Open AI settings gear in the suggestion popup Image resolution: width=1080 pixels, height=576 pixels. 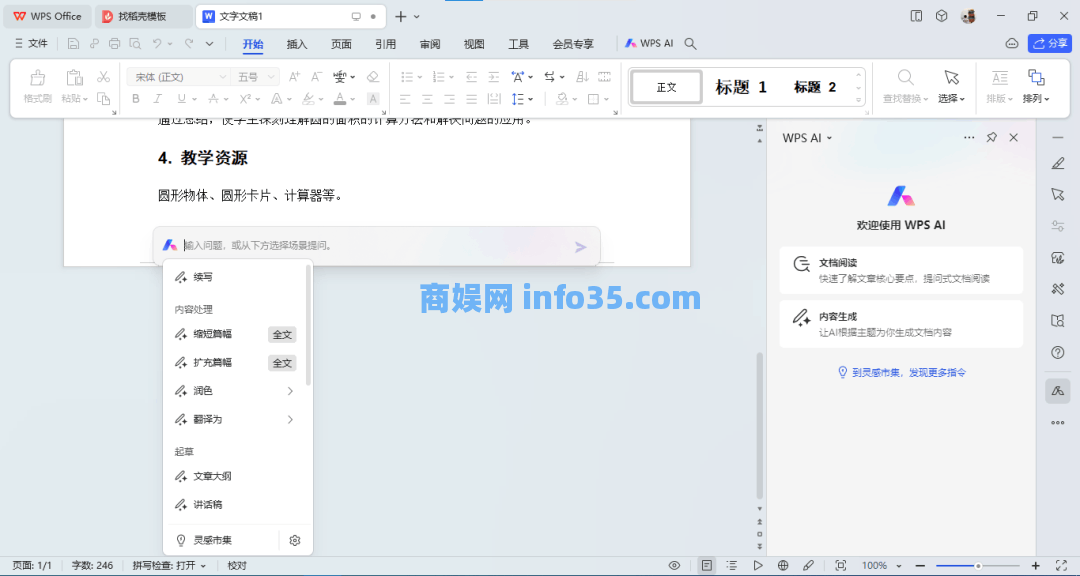click(295, 540)
